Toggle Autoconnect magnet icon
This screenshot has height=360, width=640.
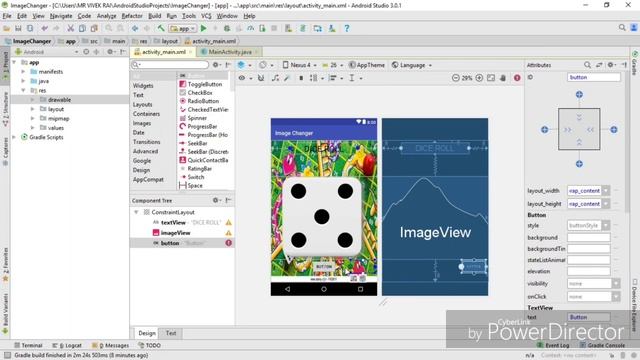(261, 78)
